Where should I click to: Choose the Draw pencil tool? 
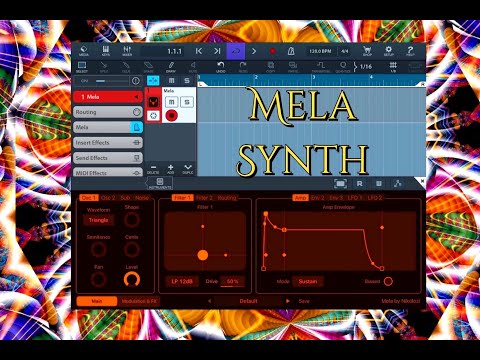(171, 67)
